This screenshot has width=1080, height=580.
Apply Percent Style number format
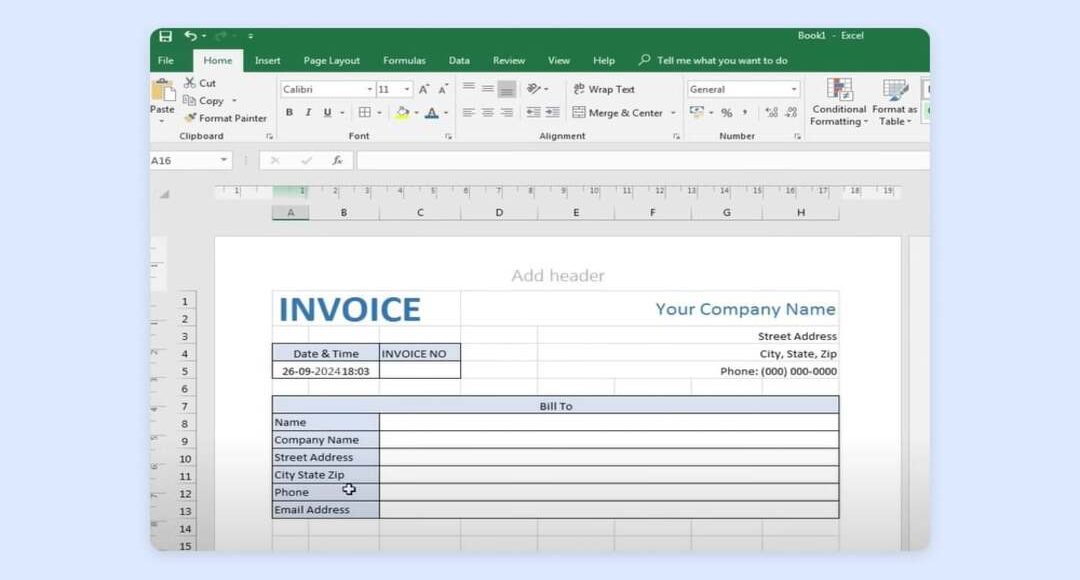[x=726, y=113]
